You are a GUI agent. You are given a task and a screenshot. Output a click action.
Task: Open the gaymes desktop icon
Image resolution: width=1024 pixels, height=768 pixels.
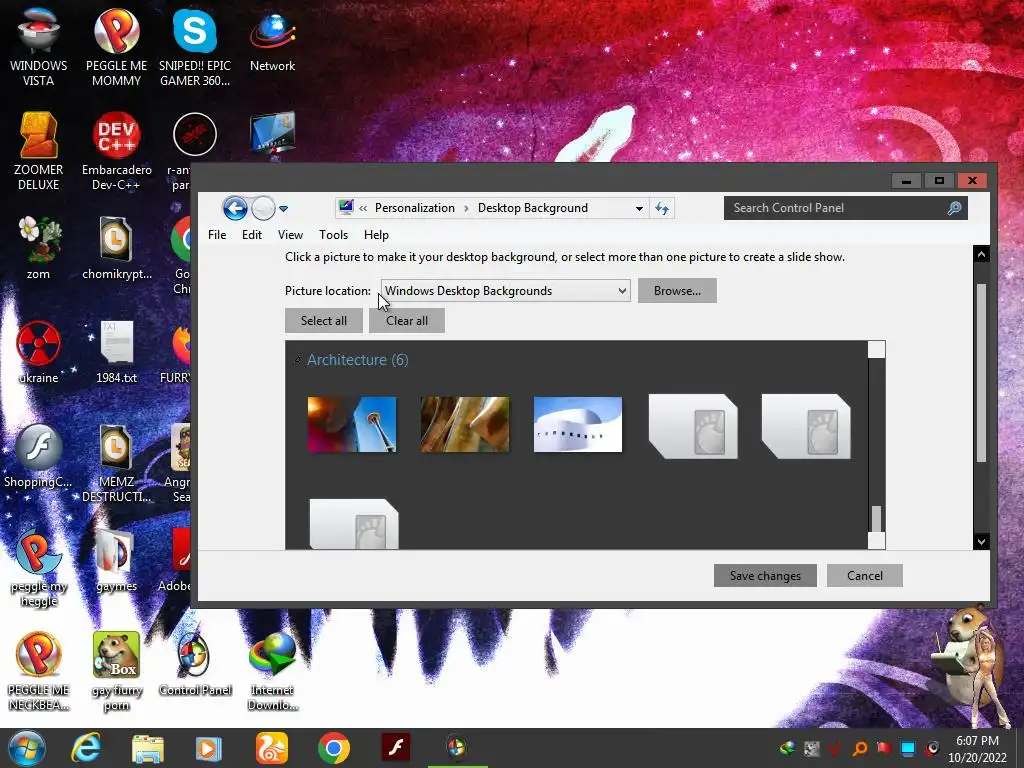pos(116,560)
